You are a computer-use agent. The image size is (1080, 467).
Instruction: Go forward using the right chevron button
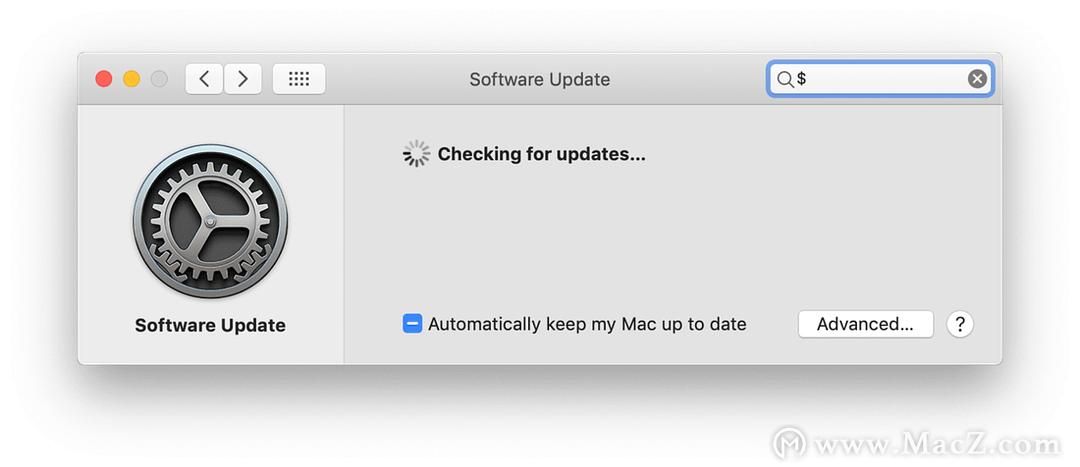click(x=242, y=79)
